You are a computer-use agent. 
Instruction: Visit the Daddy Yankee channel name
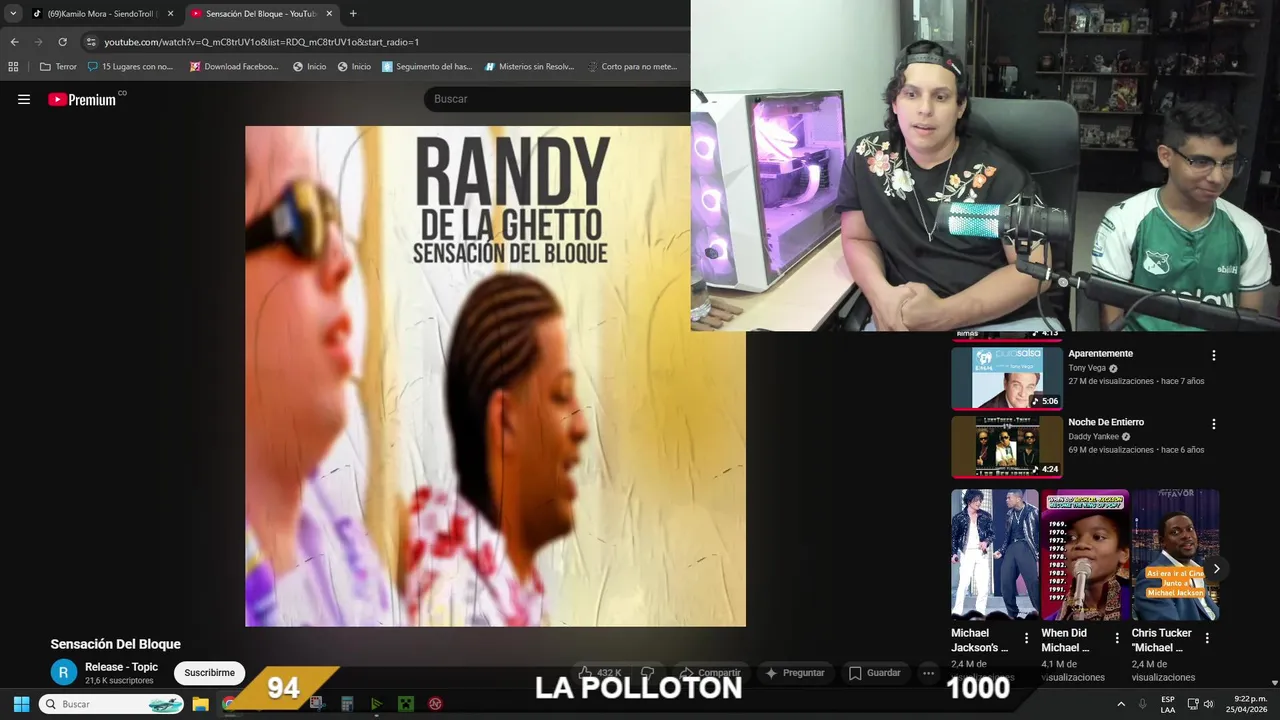pyautogui.click(x=1094, y=437)
